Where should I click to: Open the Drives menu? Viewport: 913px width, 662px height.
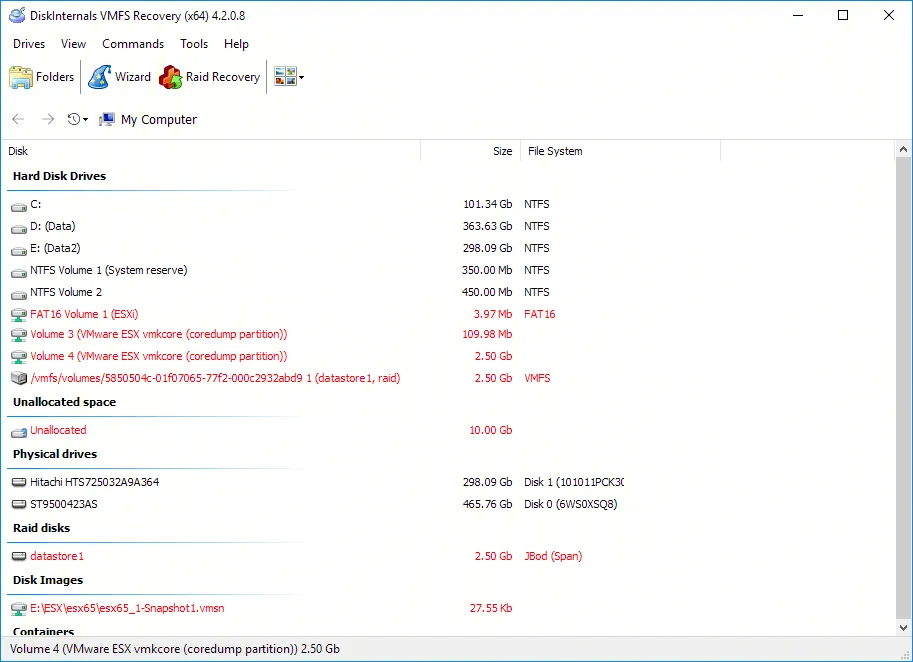click(28, 43)
